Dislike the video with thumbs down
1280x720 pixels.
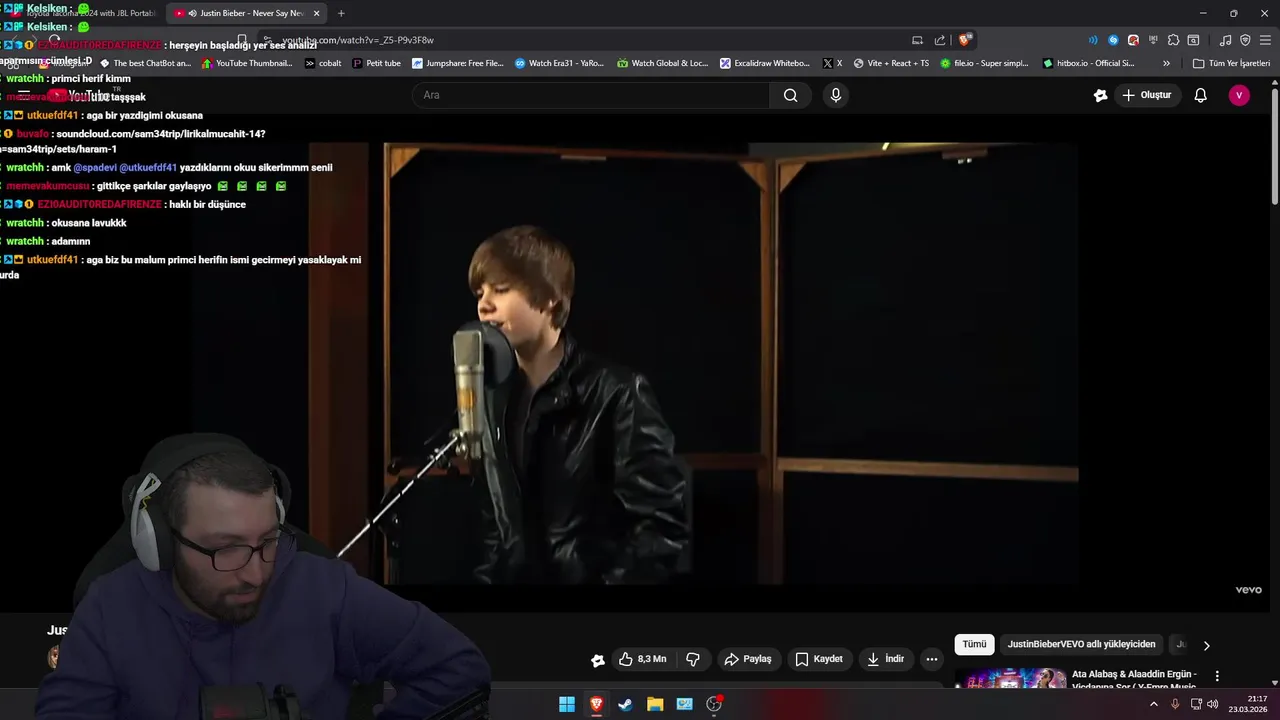pos(692,659)
